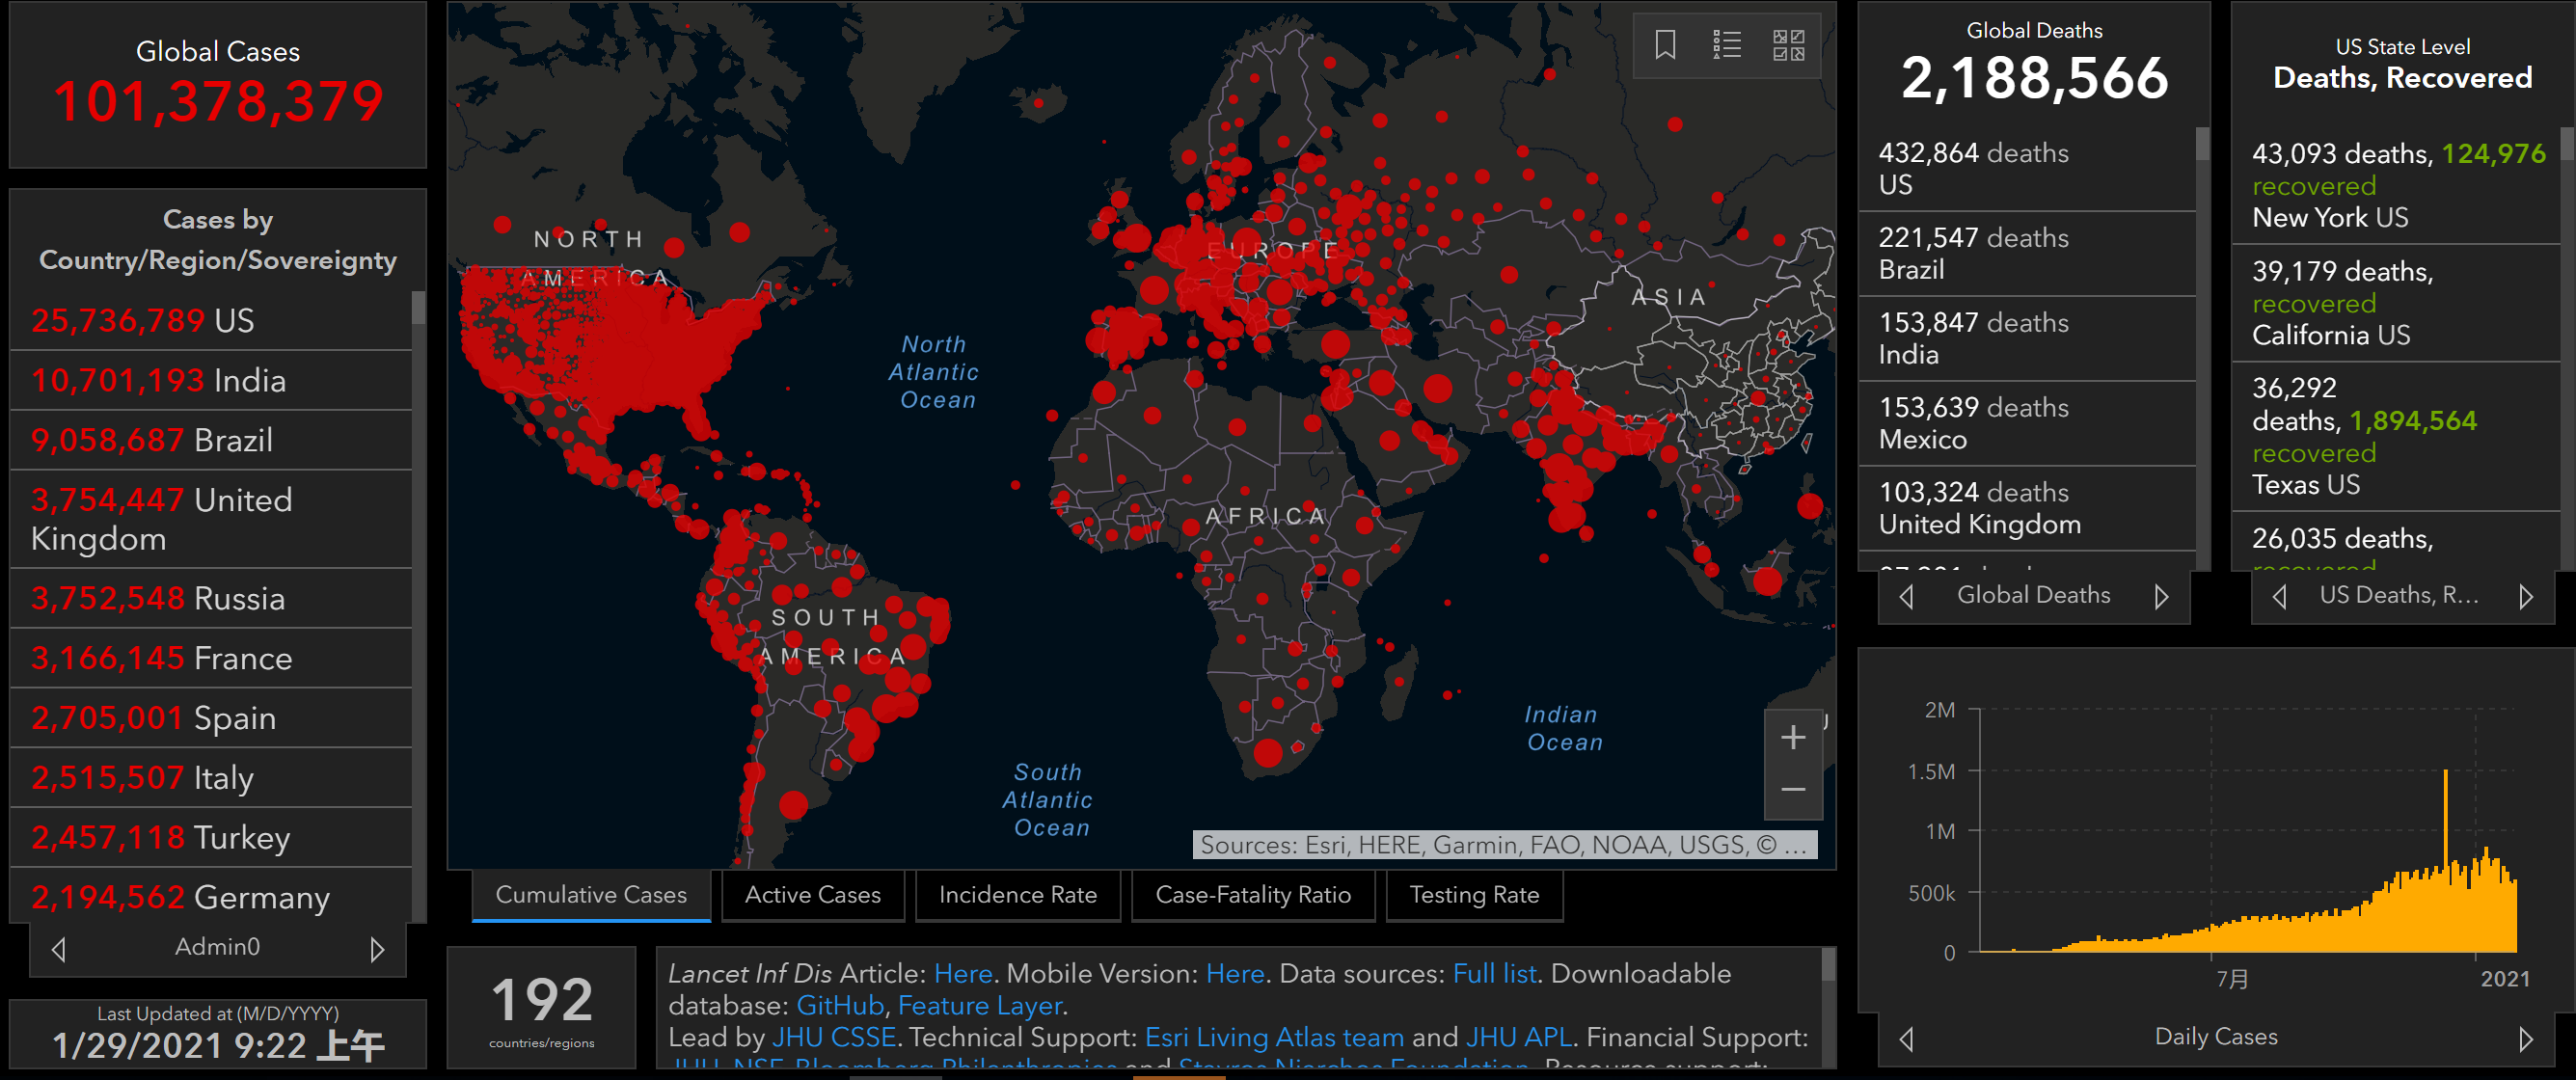Open the Feature Layer link

[980, 1006]
